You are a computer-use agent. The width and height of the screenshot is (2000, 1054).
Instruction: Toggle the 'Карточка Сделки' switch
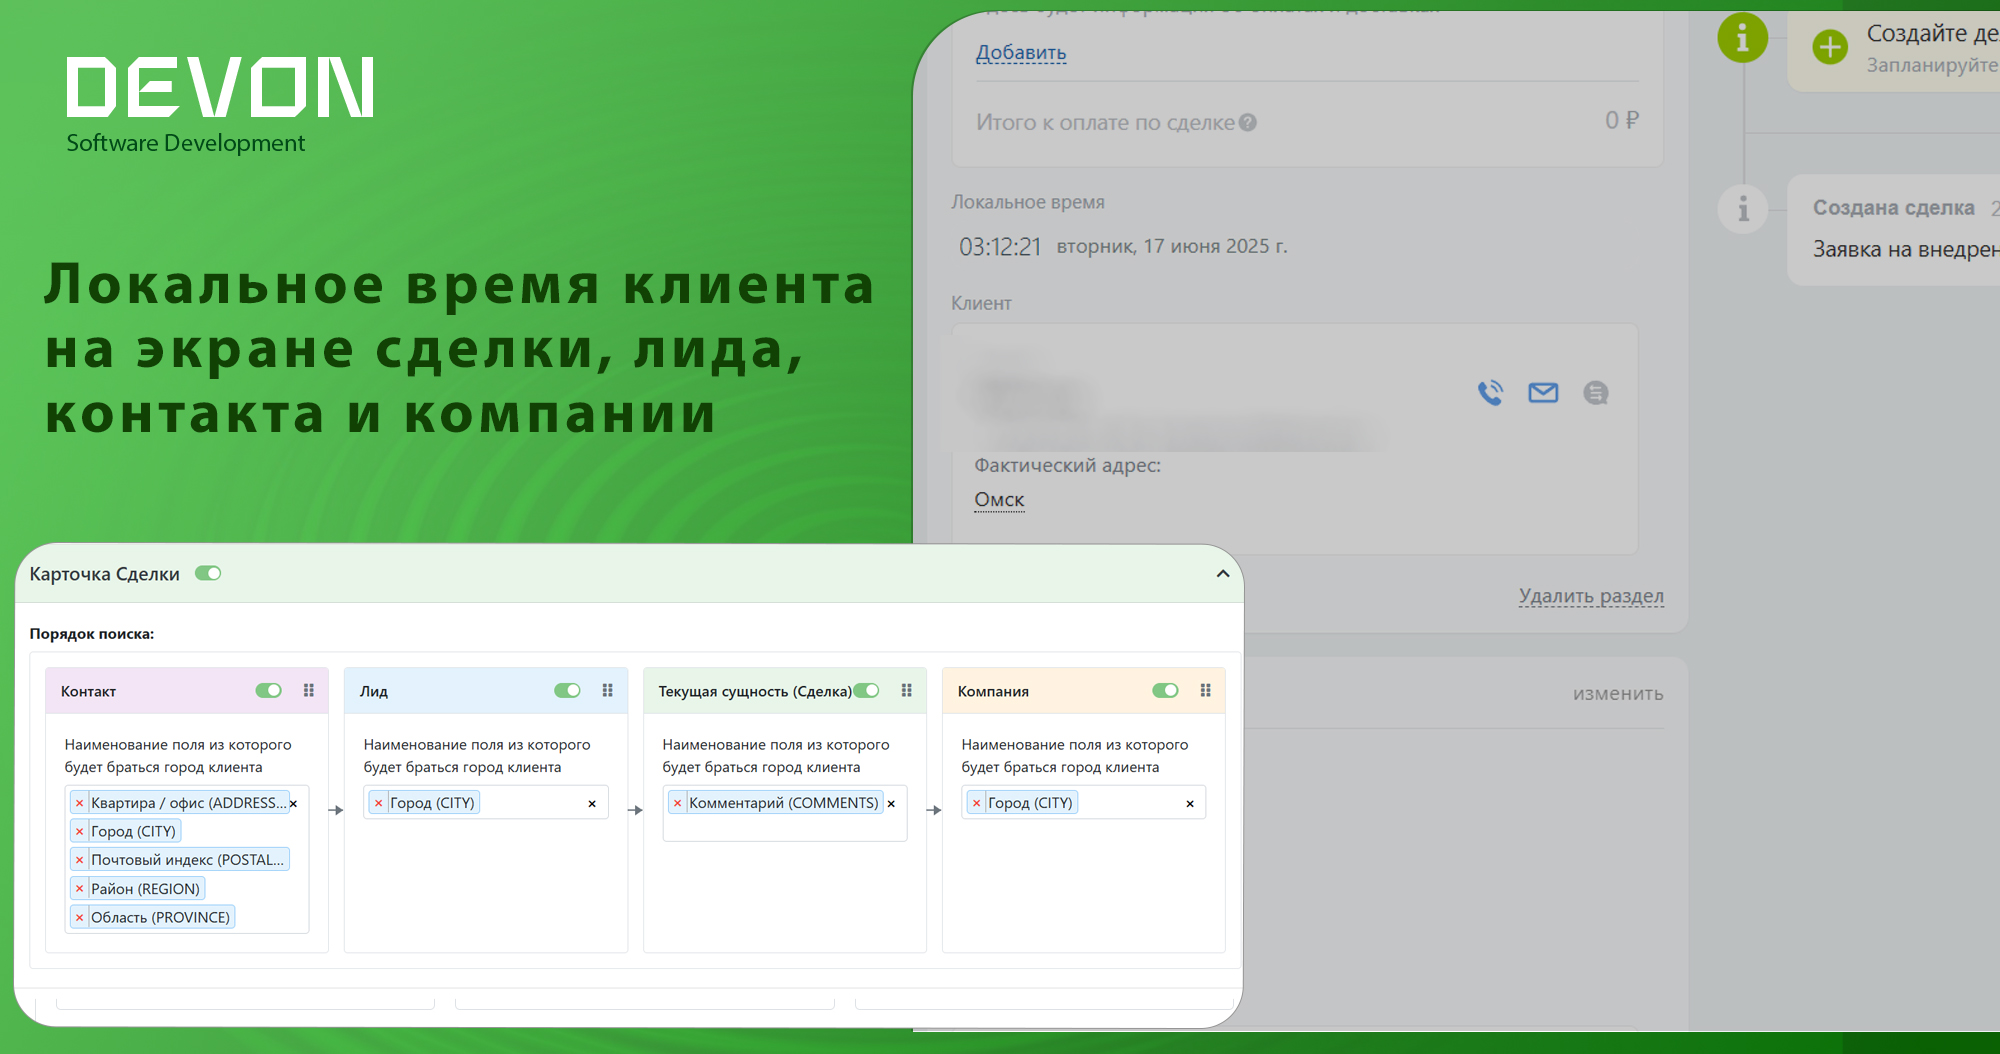[x=208, y=573]
